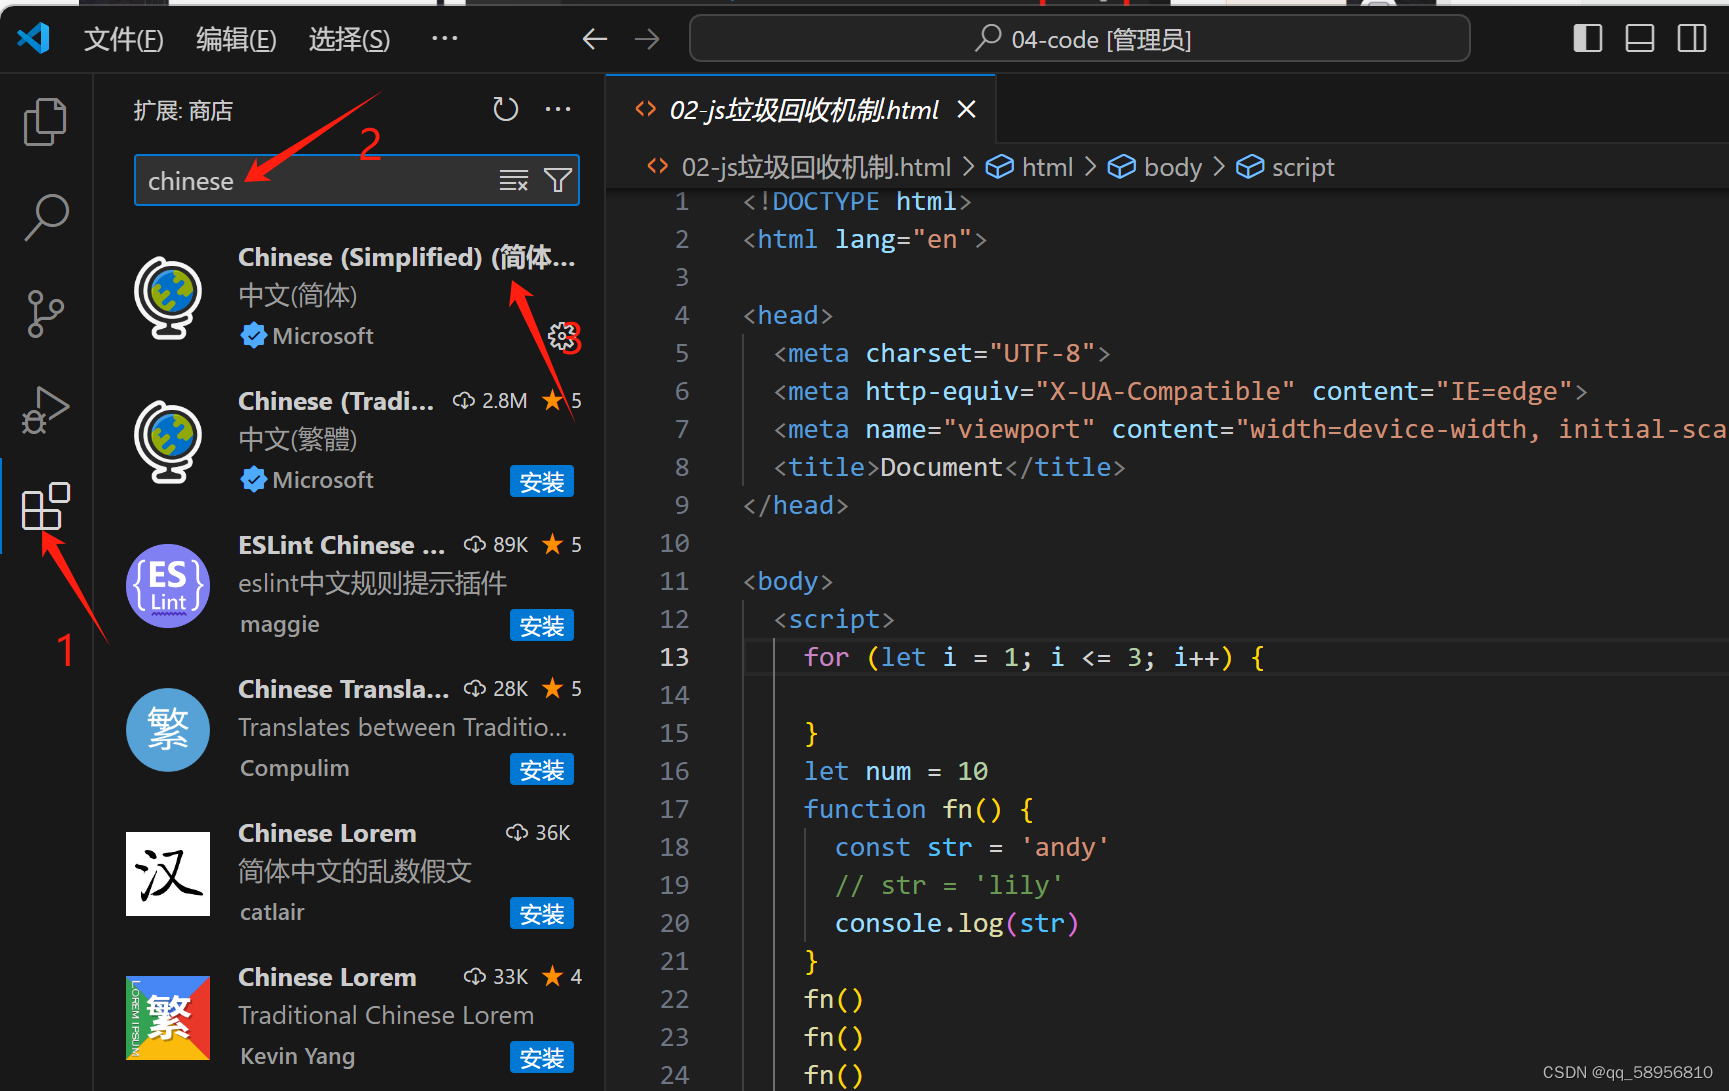Viewport: 1729px width, 1091px height.
Task: Click the Chinese (Simplified) globe icon
Action: (168, 297)
